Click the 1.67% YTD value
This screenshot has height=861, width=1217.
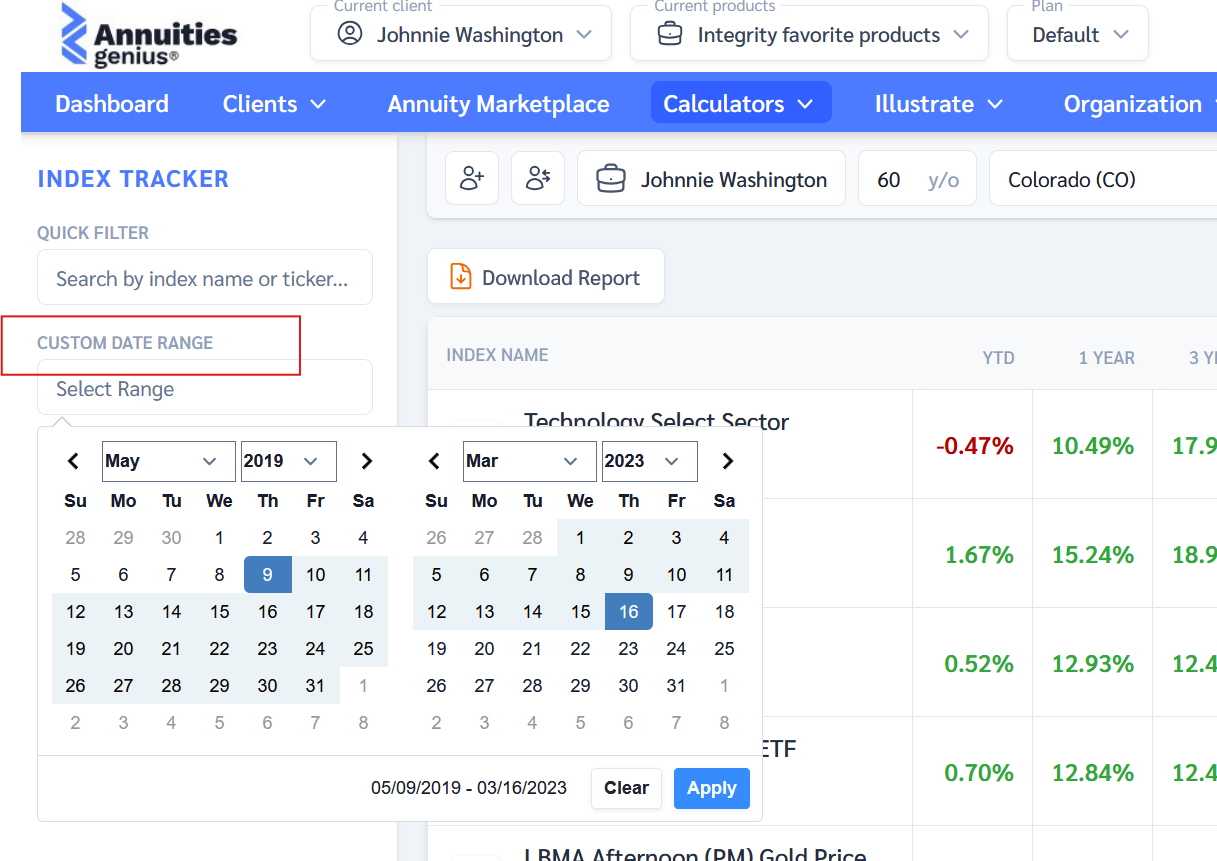(979, 555)
